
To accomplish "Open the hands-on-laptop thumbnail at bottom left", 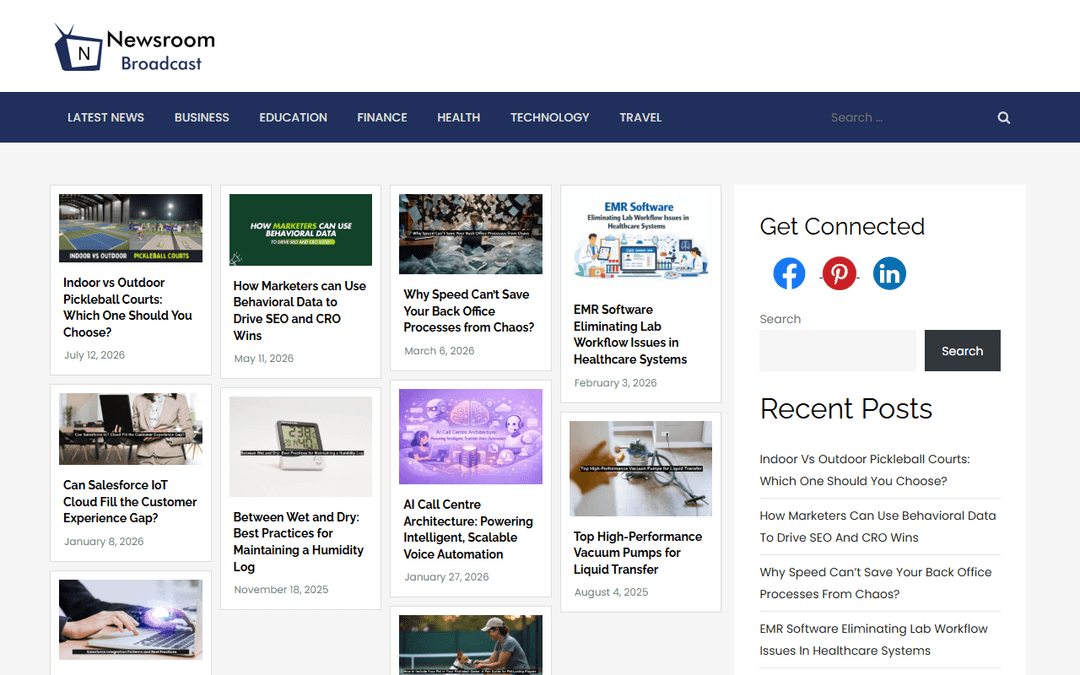I will click(131, 619).
